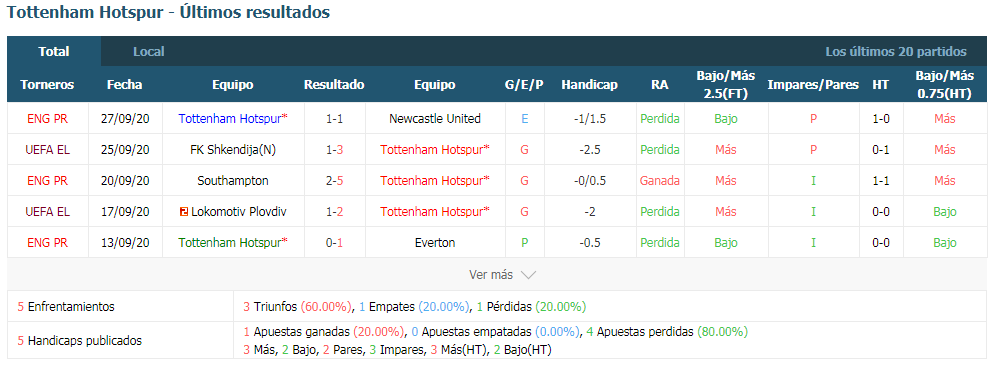This screenshot has height=369, width=991.
Task: Click green Tottenham Hotspur versus Everton
Action: click(233, 243)
